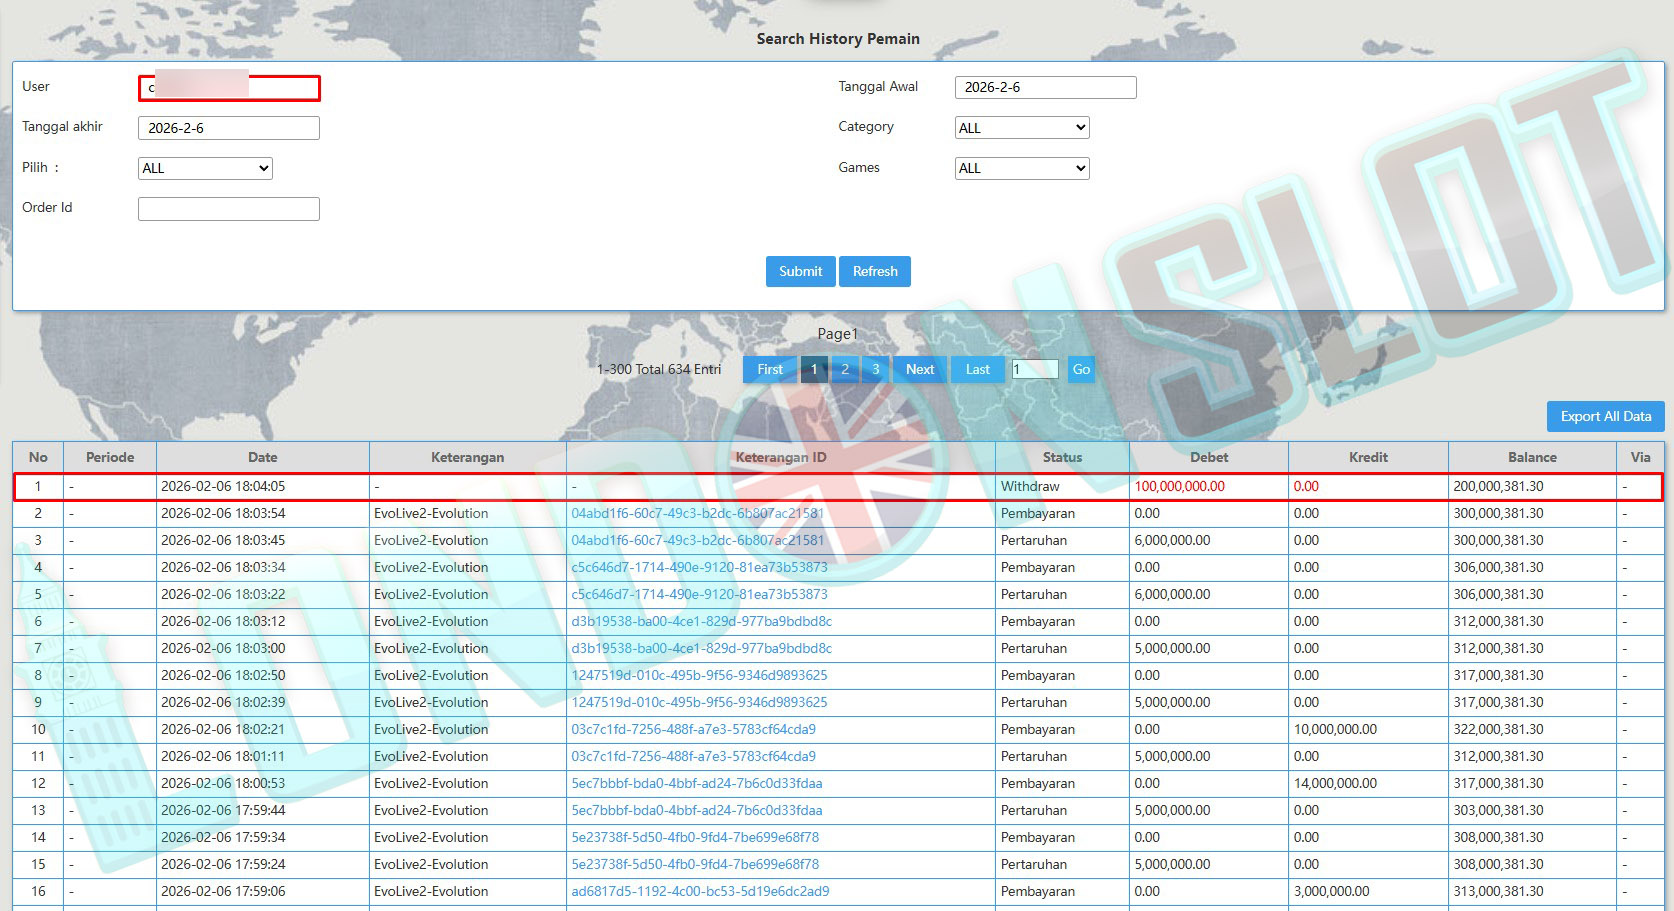The width and height of the screenshot is (1674, 911).
Task: Open Keterangan ID link in row 16
Action: (x=700, y=892)
